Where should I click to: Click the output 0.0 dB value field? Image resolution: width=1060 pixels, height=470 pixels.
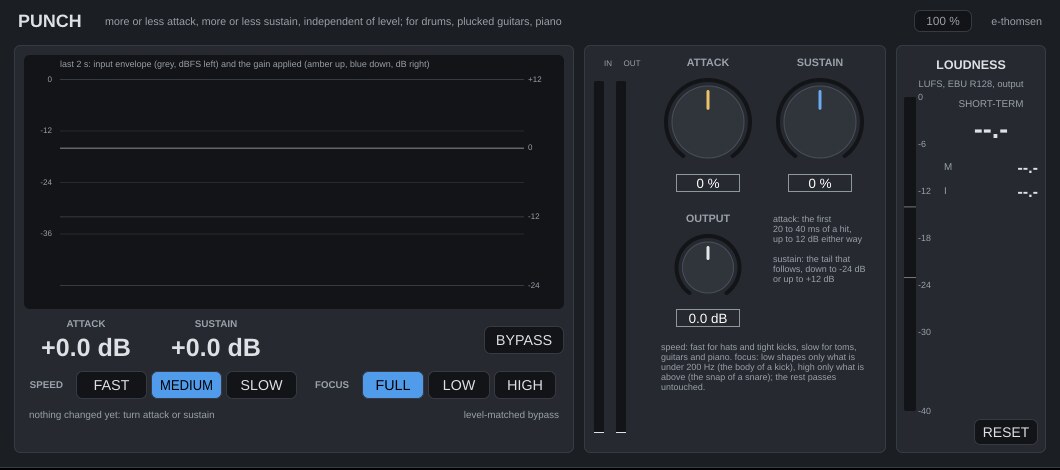(708, 318)
